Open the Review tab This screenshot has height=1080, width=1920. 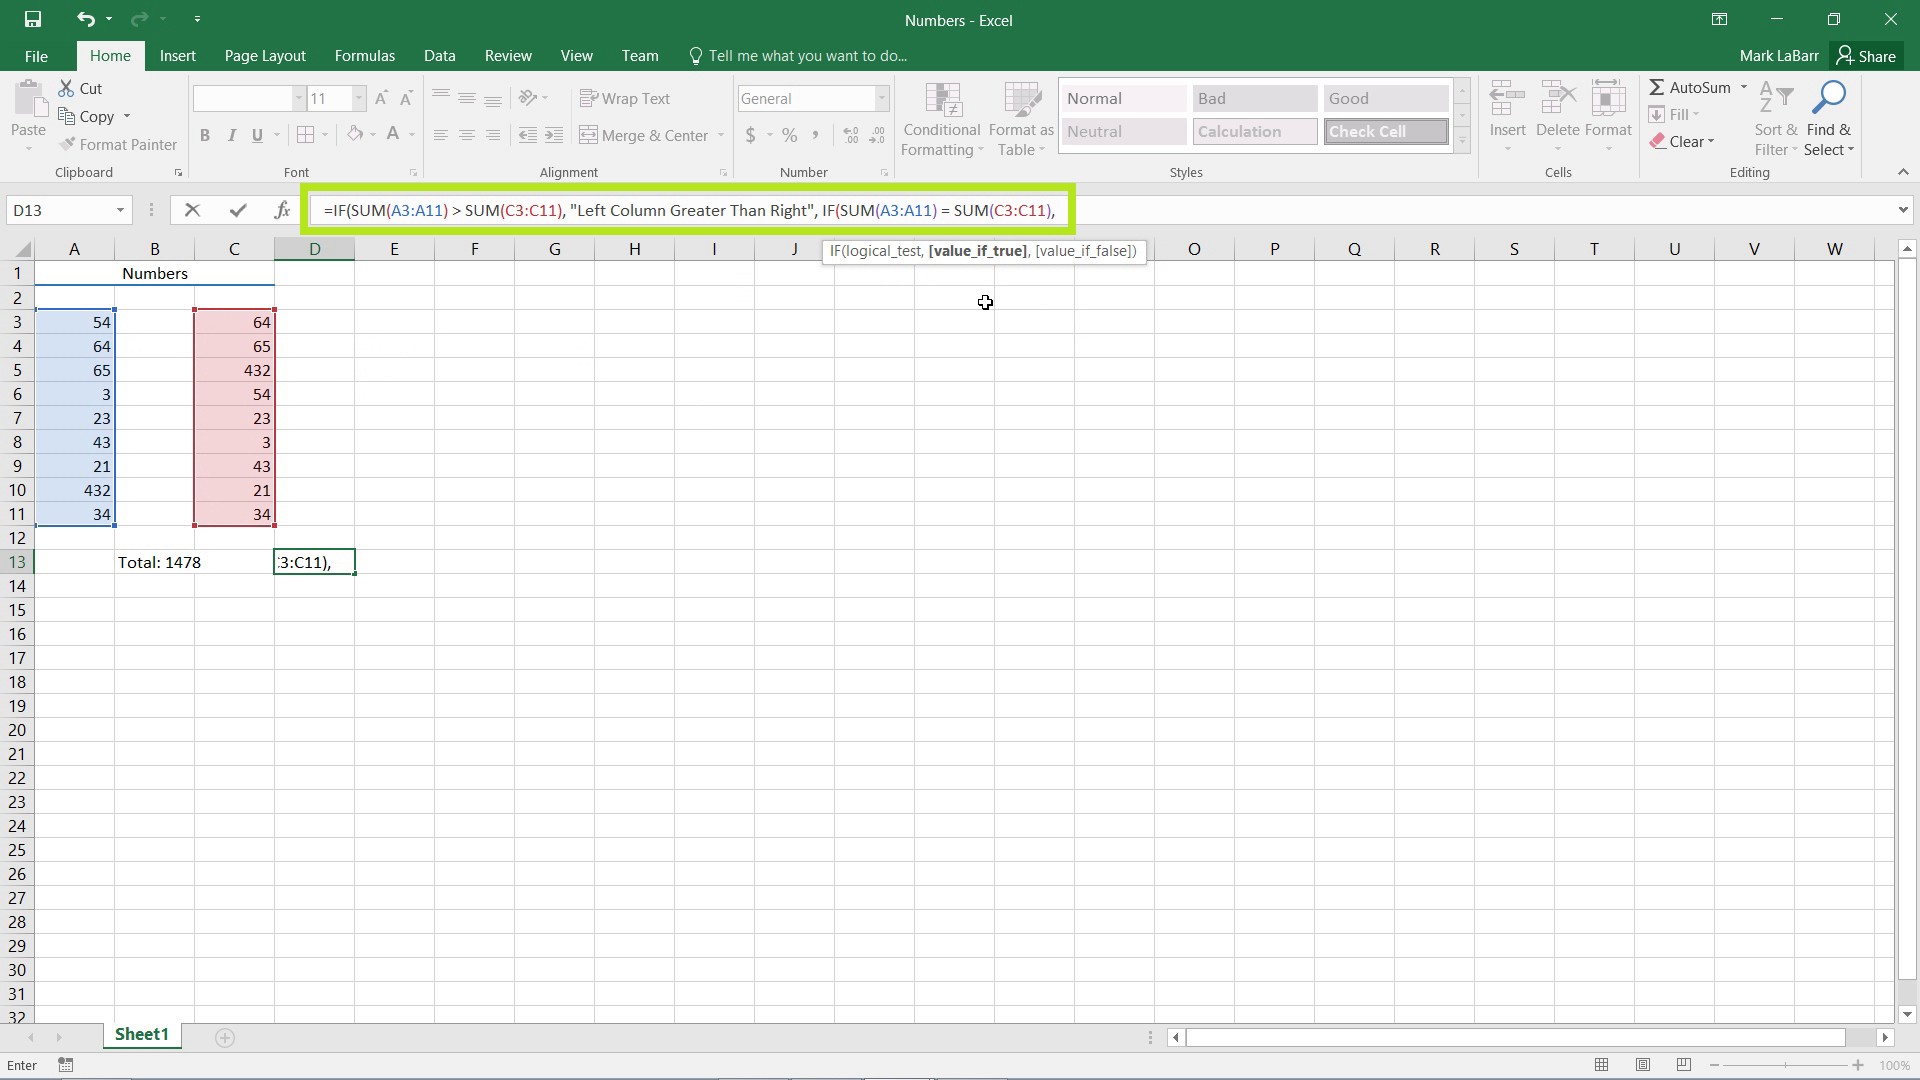point(507,55)
